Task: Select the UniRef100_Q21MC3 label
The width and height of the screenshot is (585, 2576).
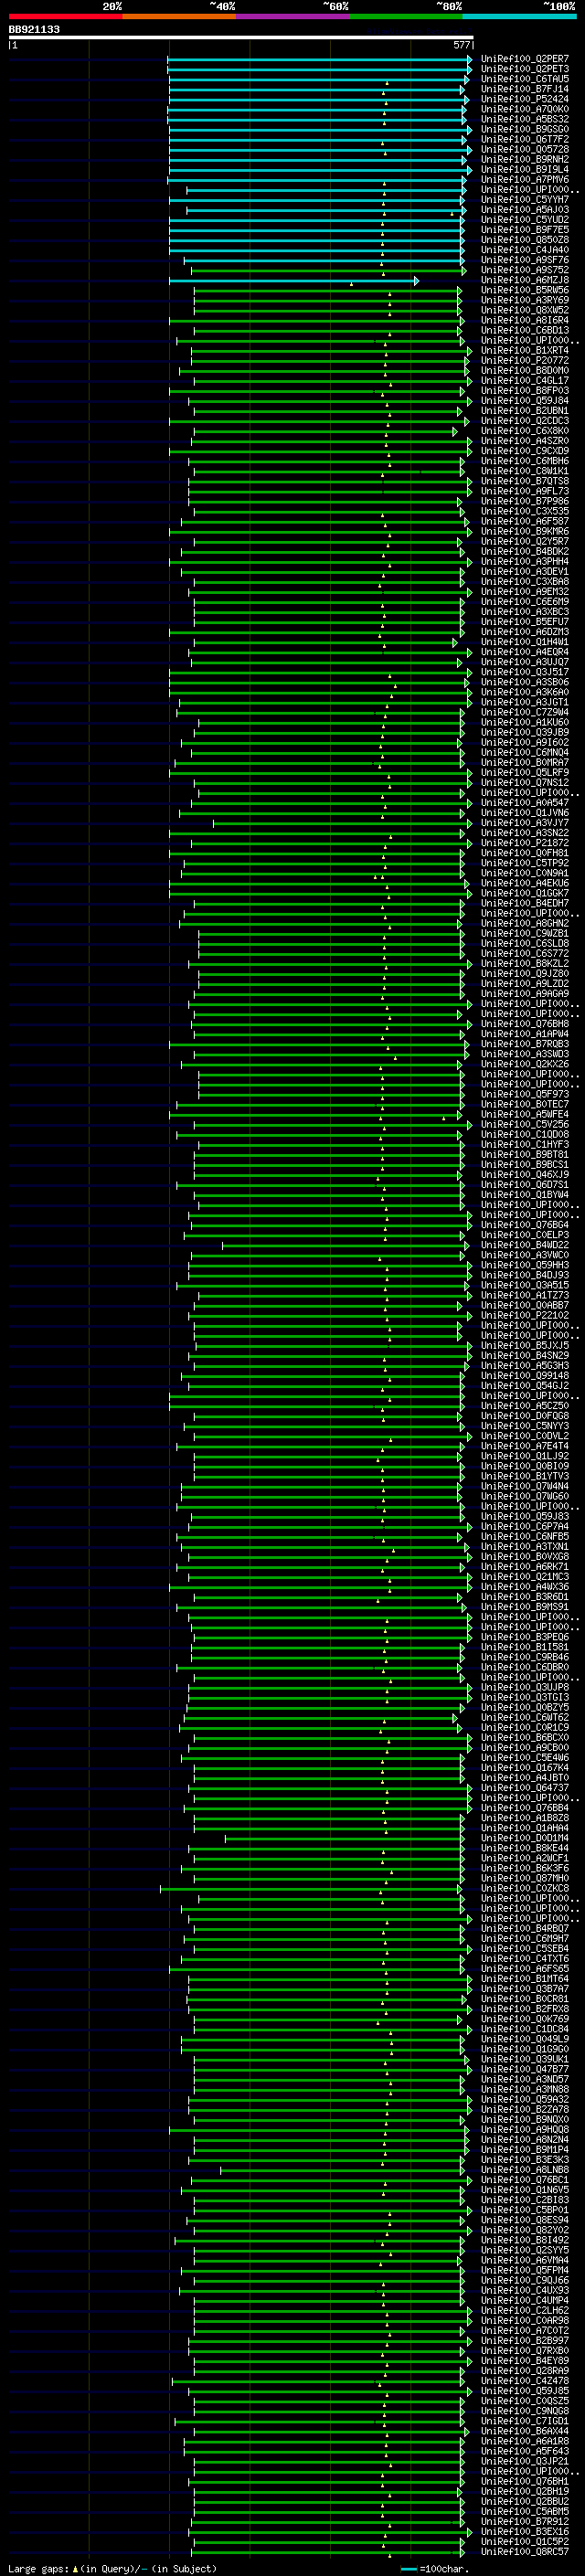Action: pos(525,1578)
